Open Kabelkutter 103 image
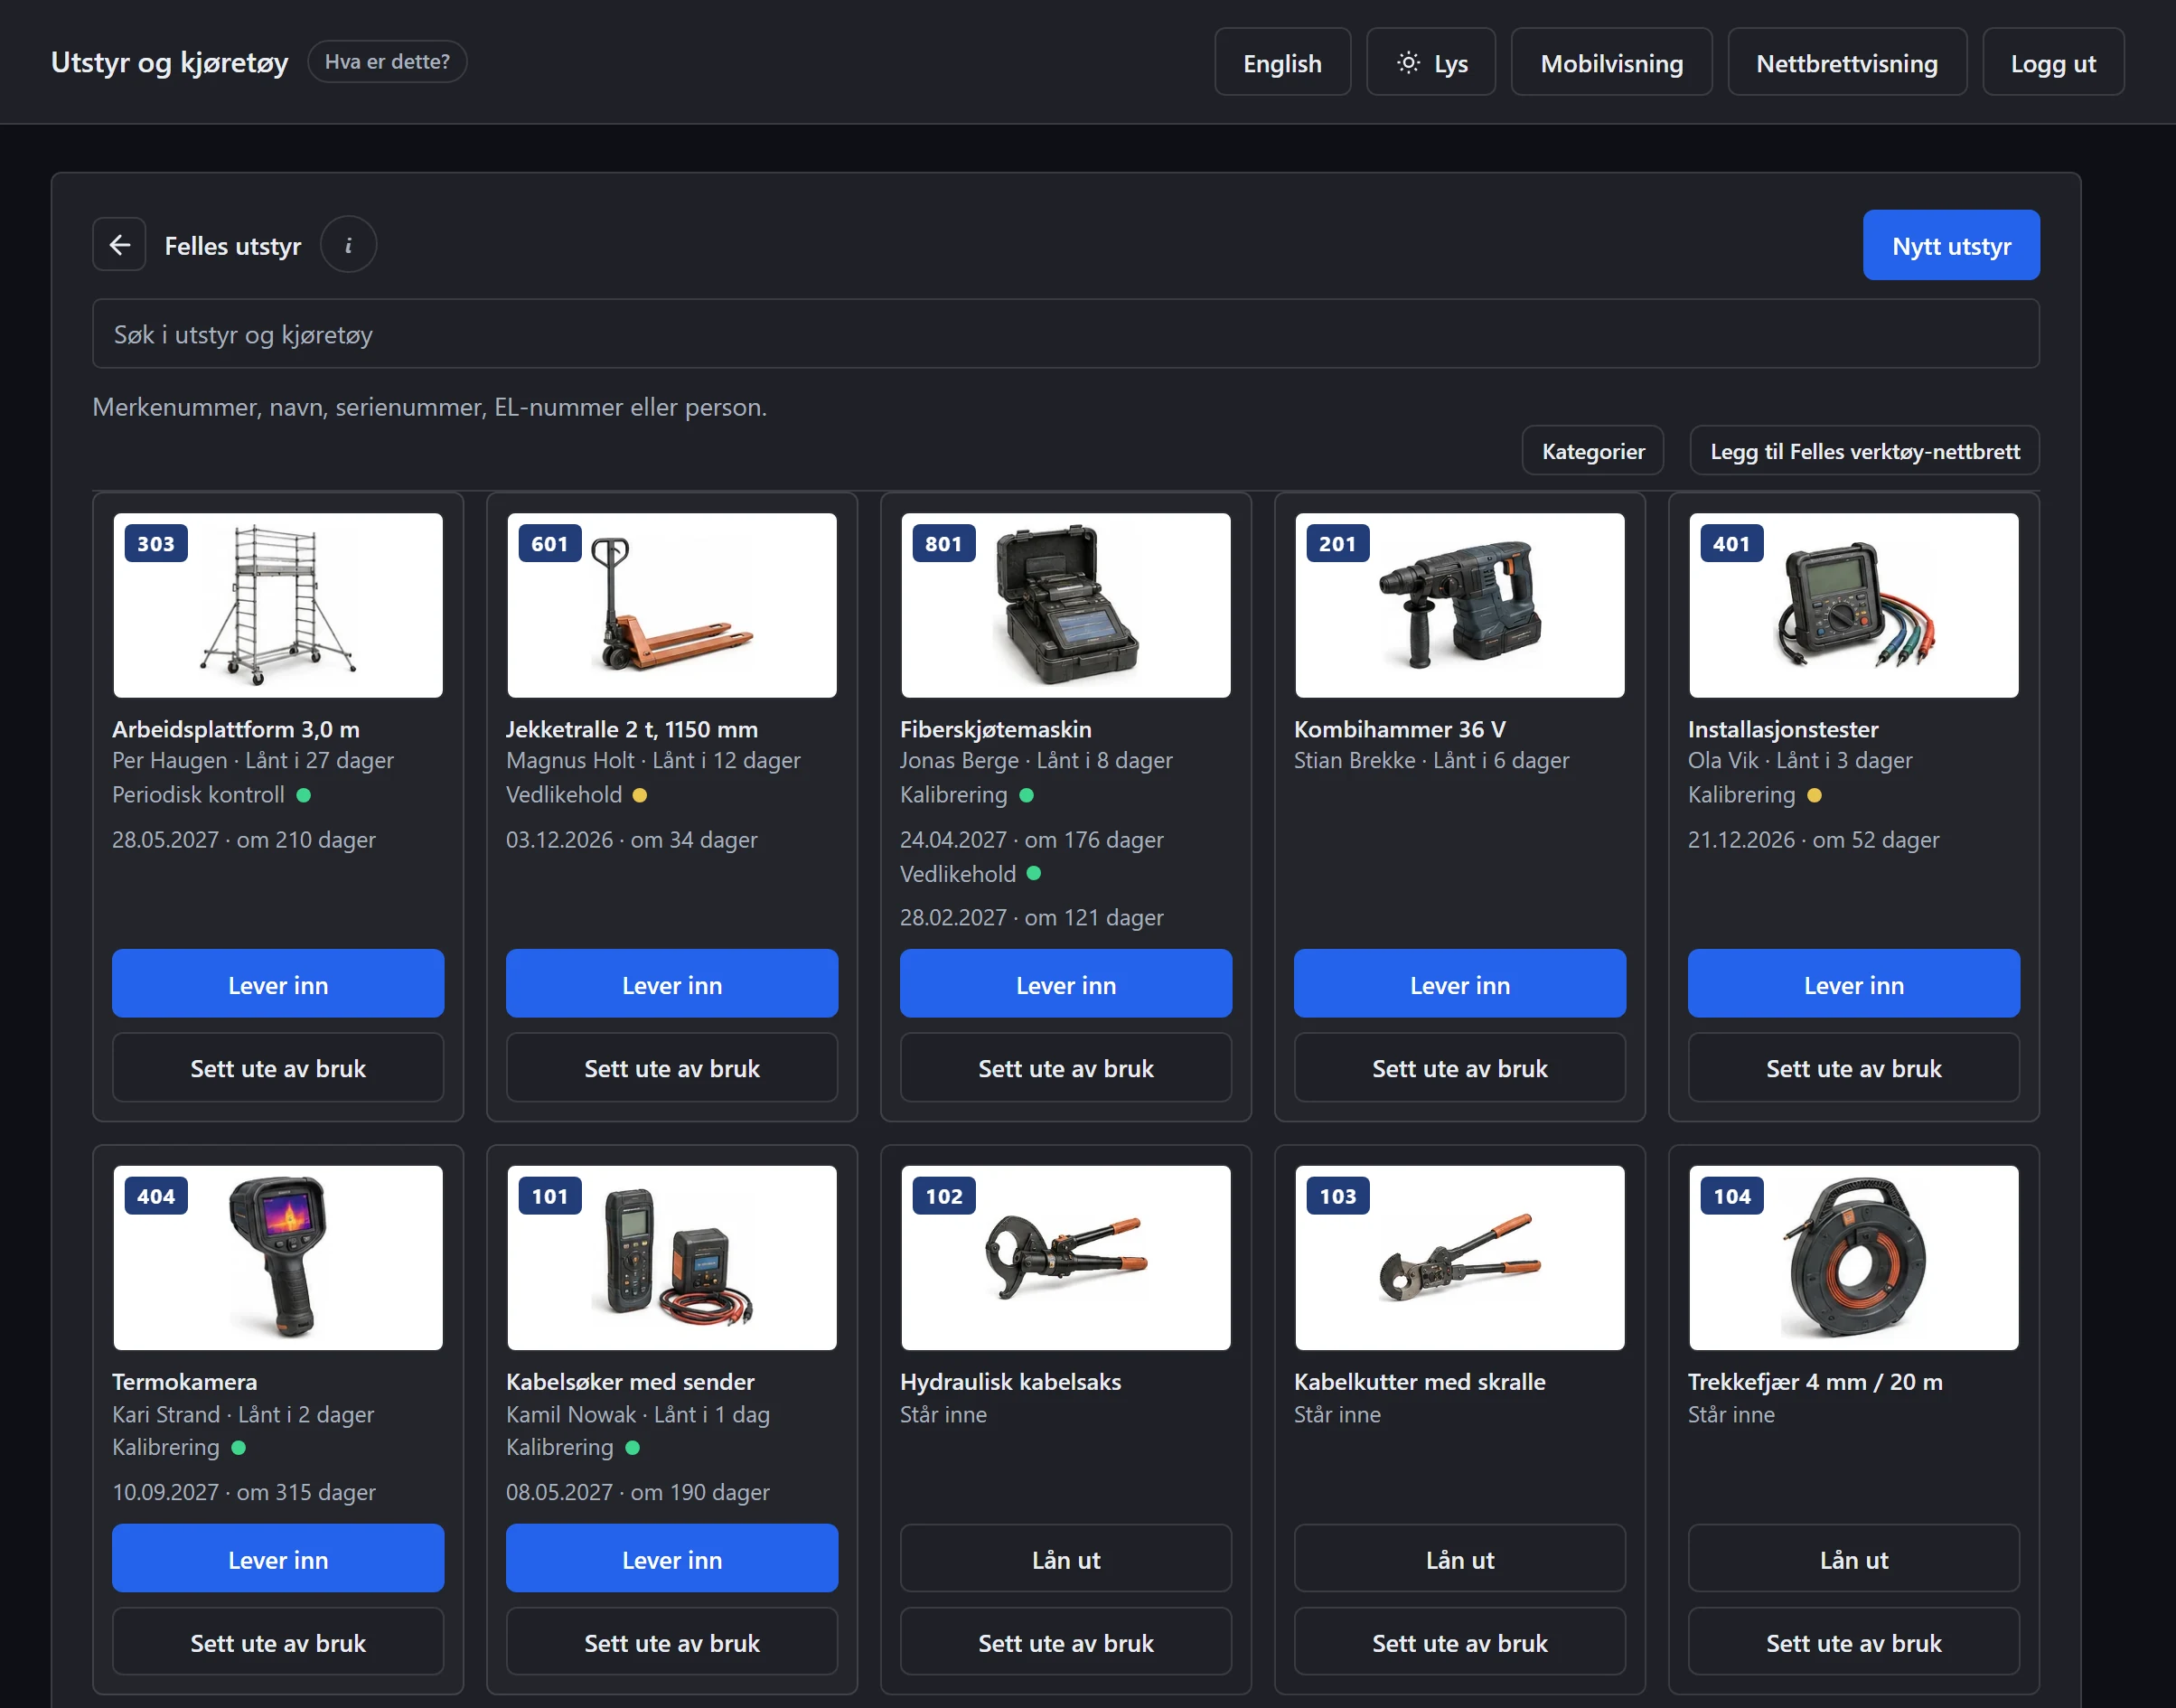The width and height of the screenshot is (2176, 1708). (x=1460, y=1258)
